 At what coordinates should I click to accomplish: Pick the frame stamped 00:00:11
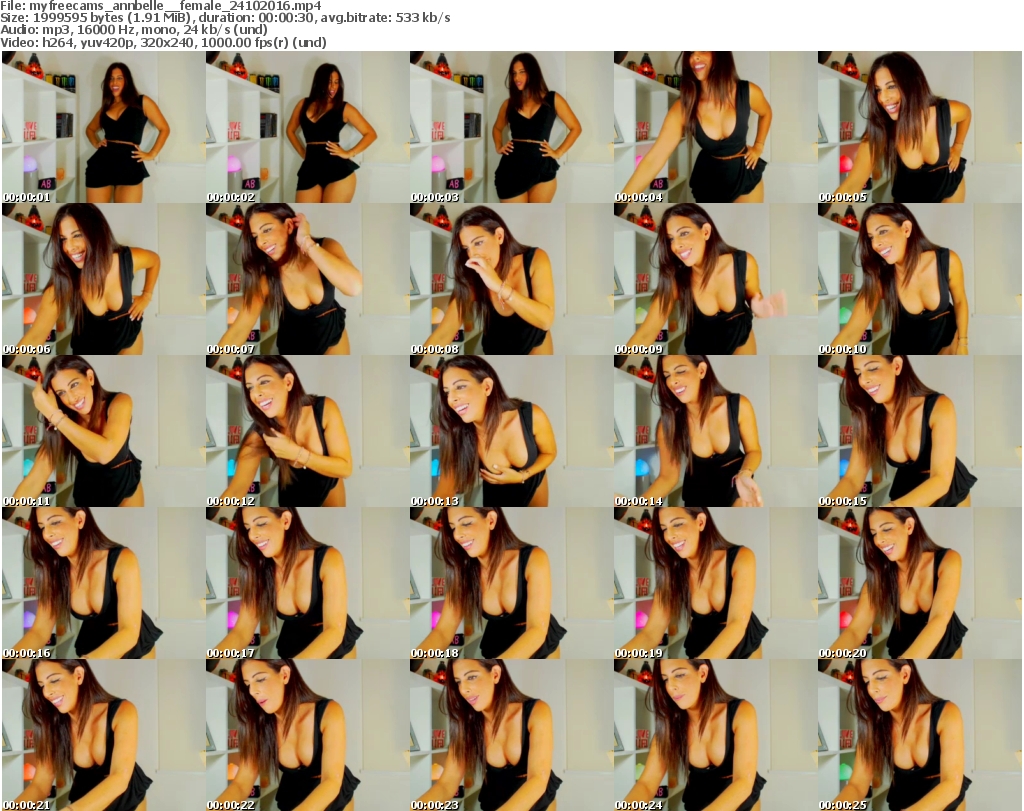pos(103,431)
